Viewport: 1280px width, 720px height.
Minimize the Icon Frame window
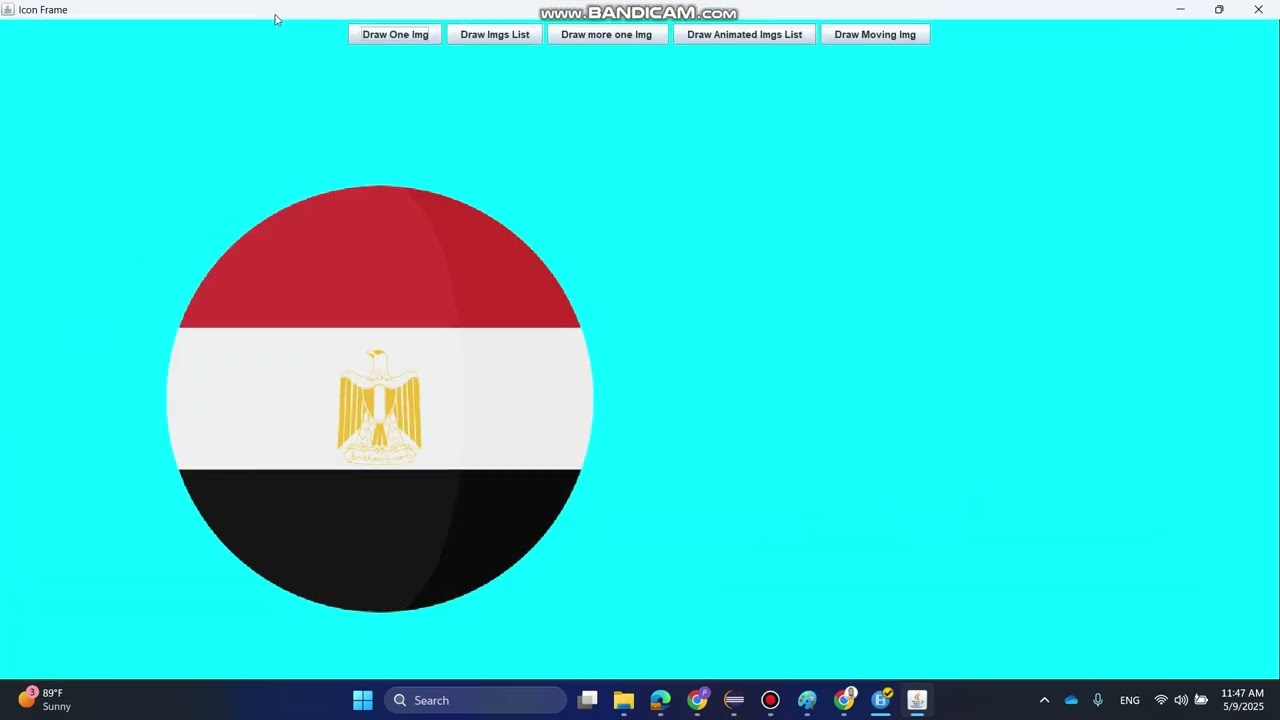(x=1180, y=9)
